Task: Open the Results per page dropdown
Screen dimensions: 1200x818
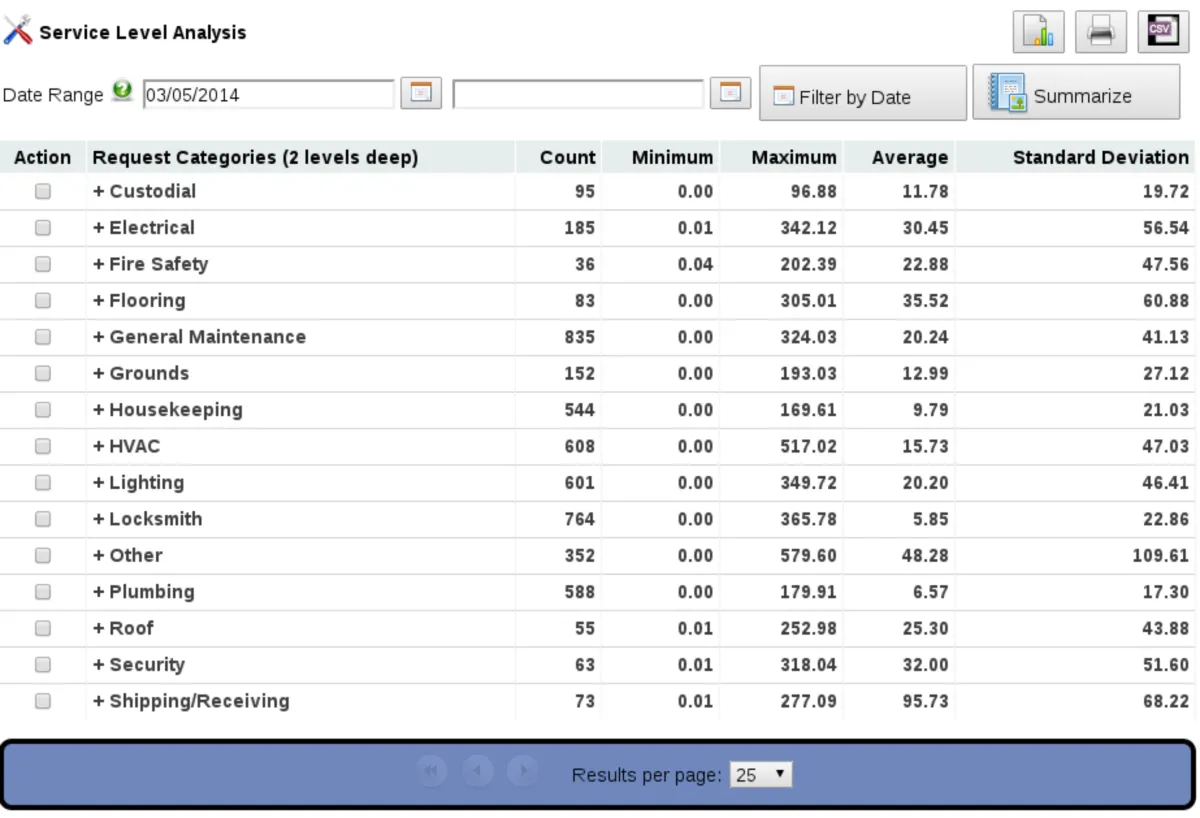Action: (x=761, y=775)
